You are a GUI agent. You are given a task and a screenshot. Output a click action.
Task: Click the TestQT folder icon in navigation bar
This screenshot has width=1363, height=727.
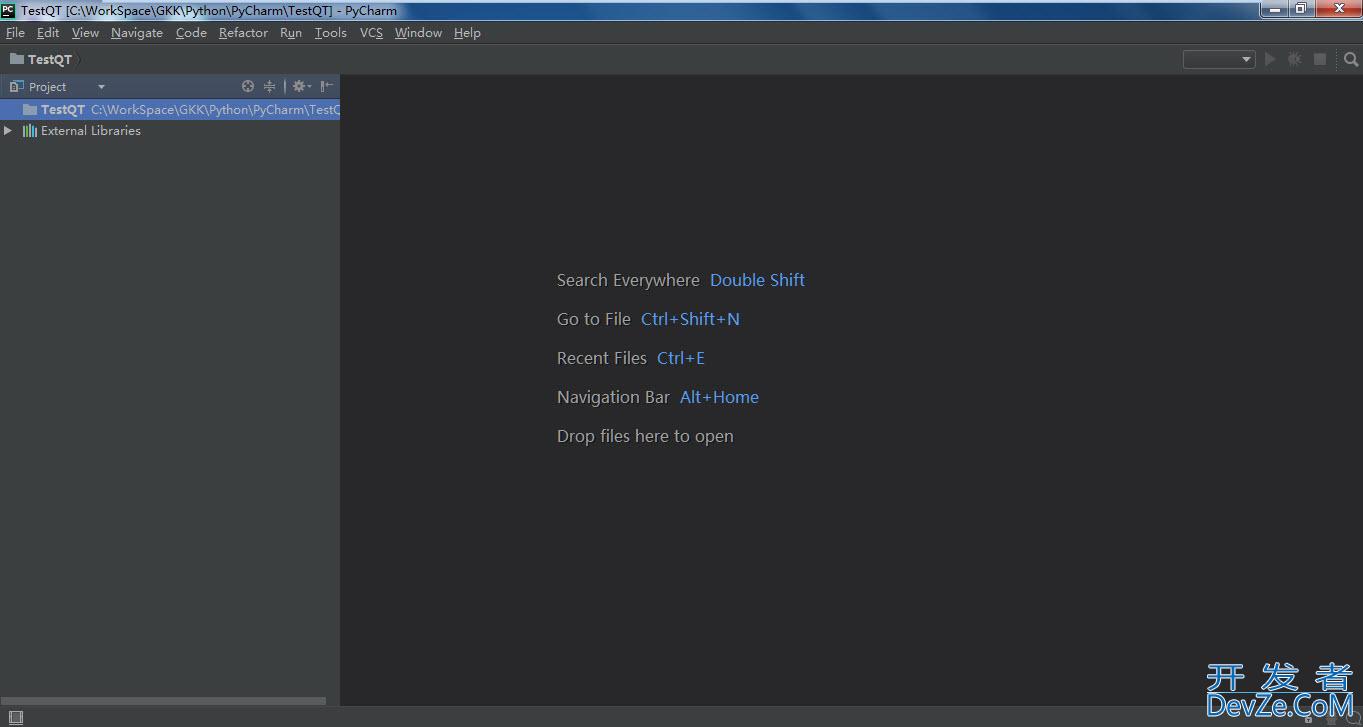(16, 59)
